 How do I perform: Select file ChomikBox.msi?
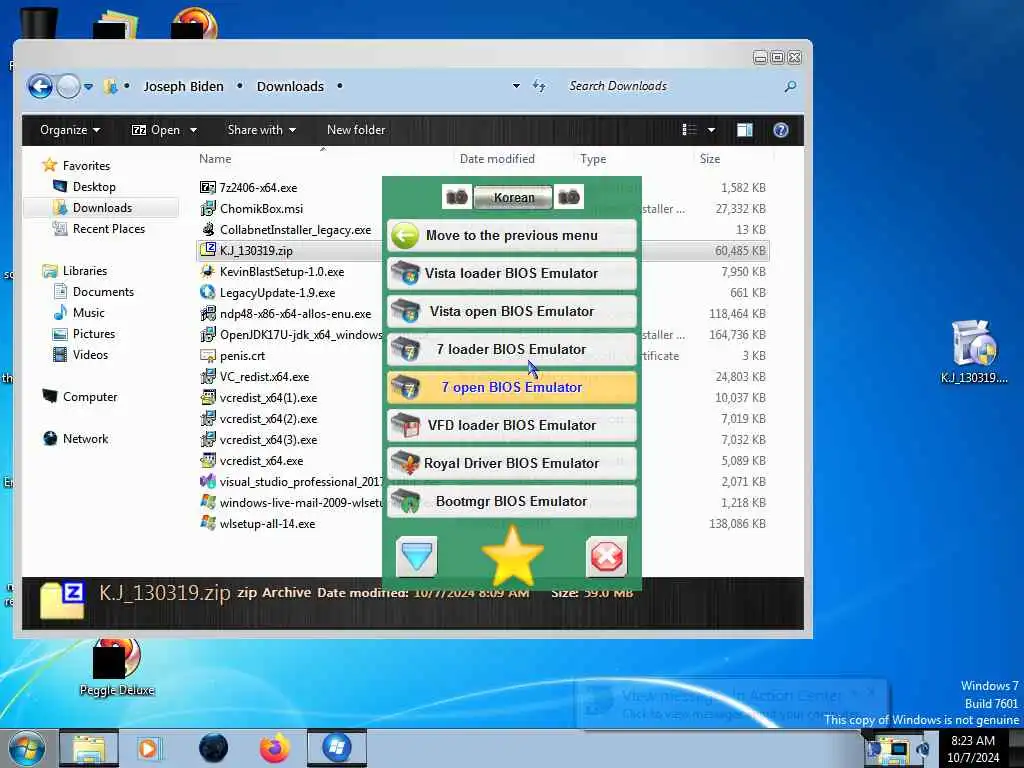coord(261,208)
